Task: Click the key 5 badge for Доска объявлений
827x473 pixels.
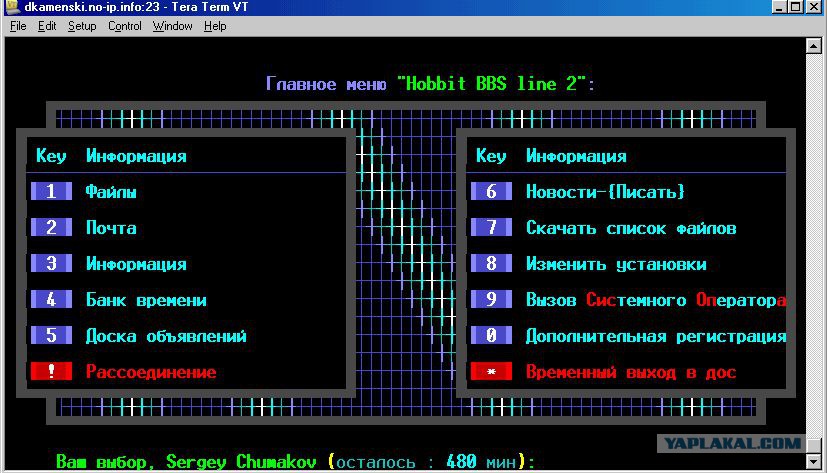Action: point(51,335)
